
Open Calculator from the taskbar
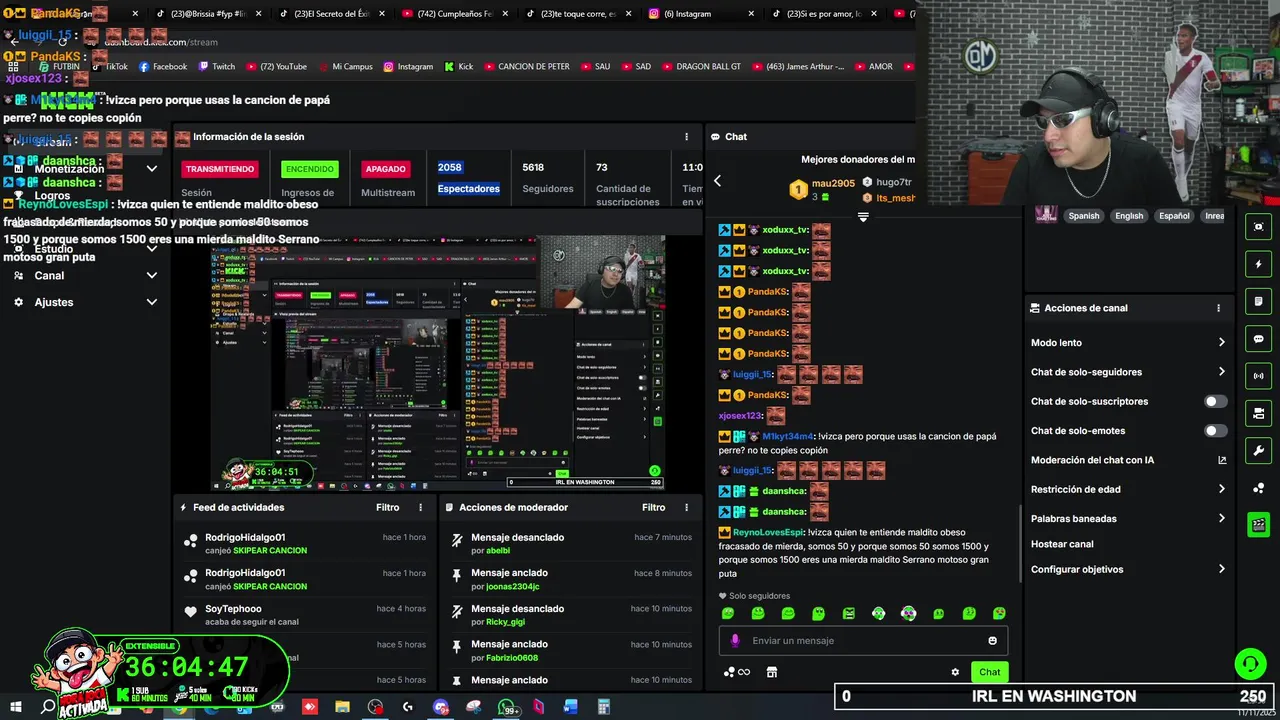point(604,707)
